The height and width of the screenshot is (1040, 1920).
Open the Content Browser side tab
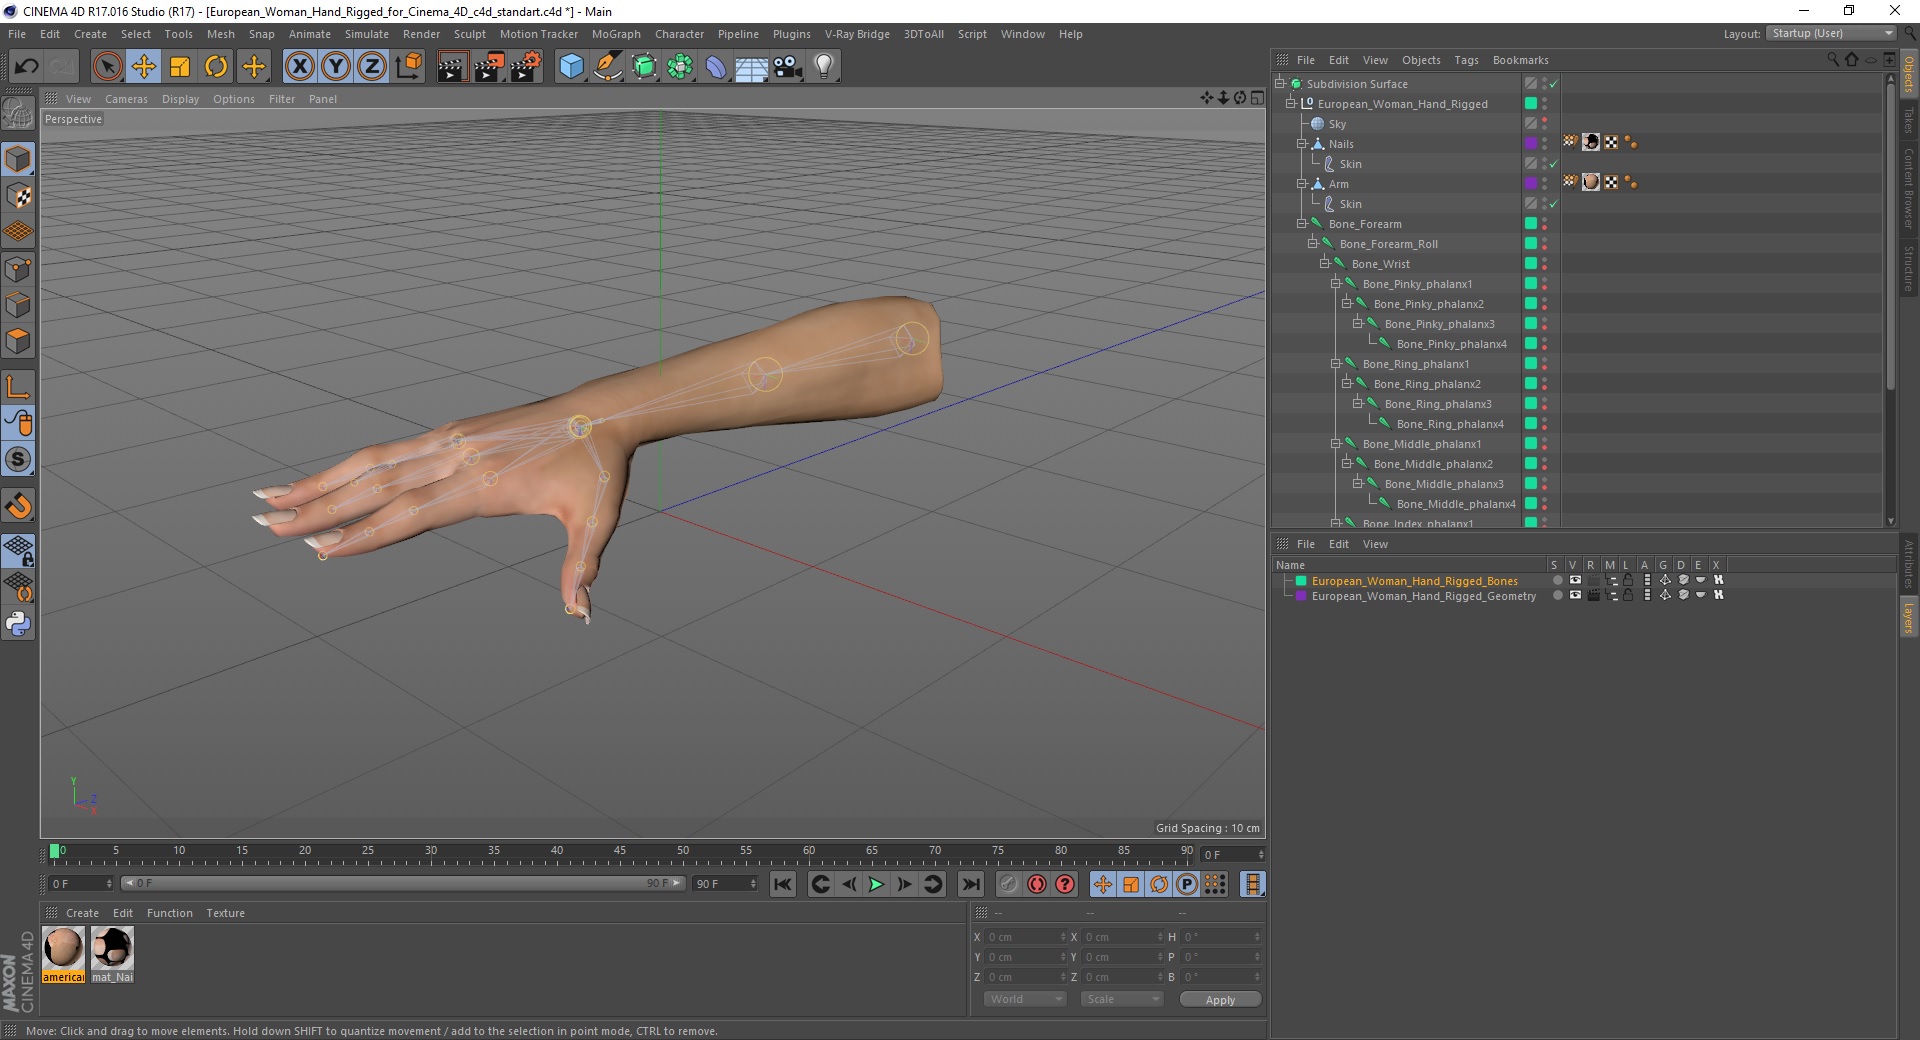[1908, 188]
